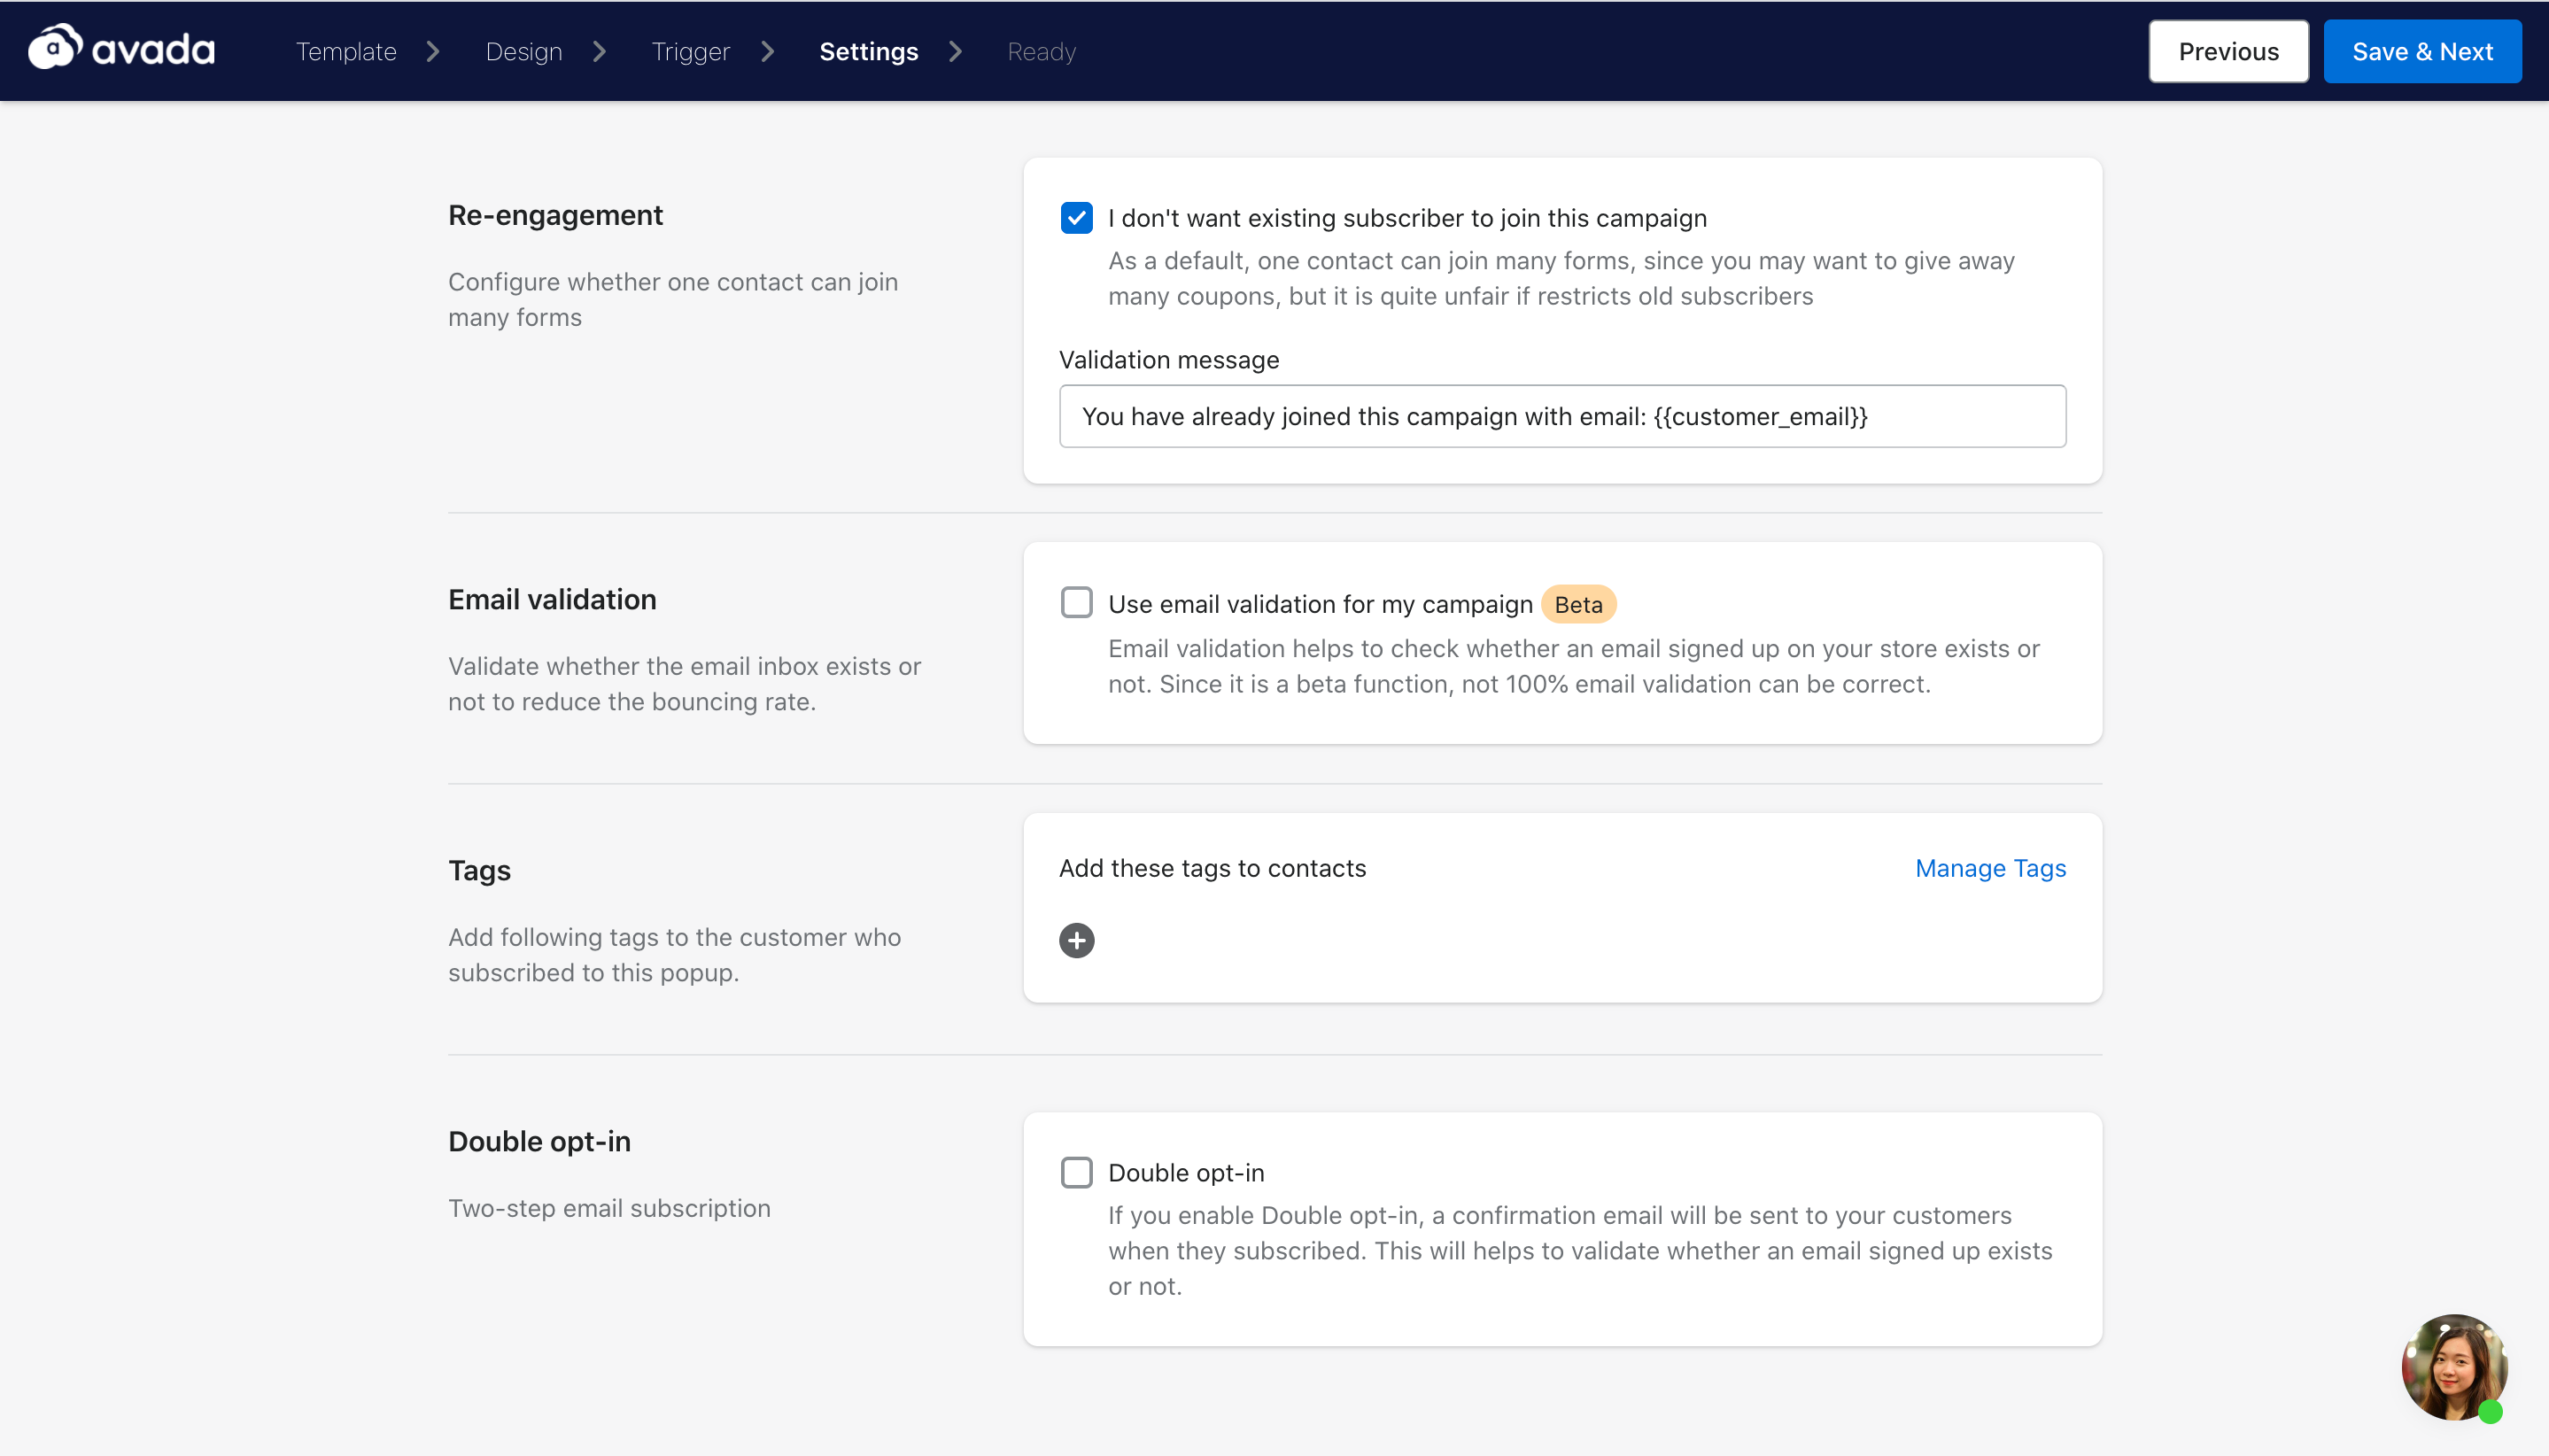Click the Previous button
This screenshot has width=2549, height=1456.
click(2228, 52)
